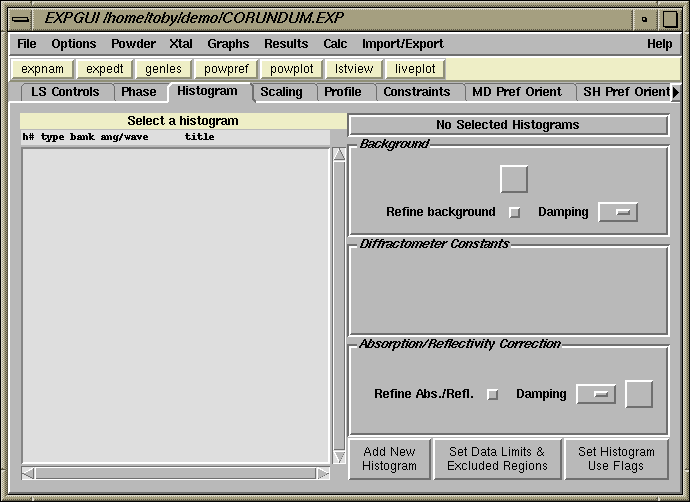Viewport: 690px width, 502px height.
Task: Open the Powder menu
Action: tap(133, 44)
